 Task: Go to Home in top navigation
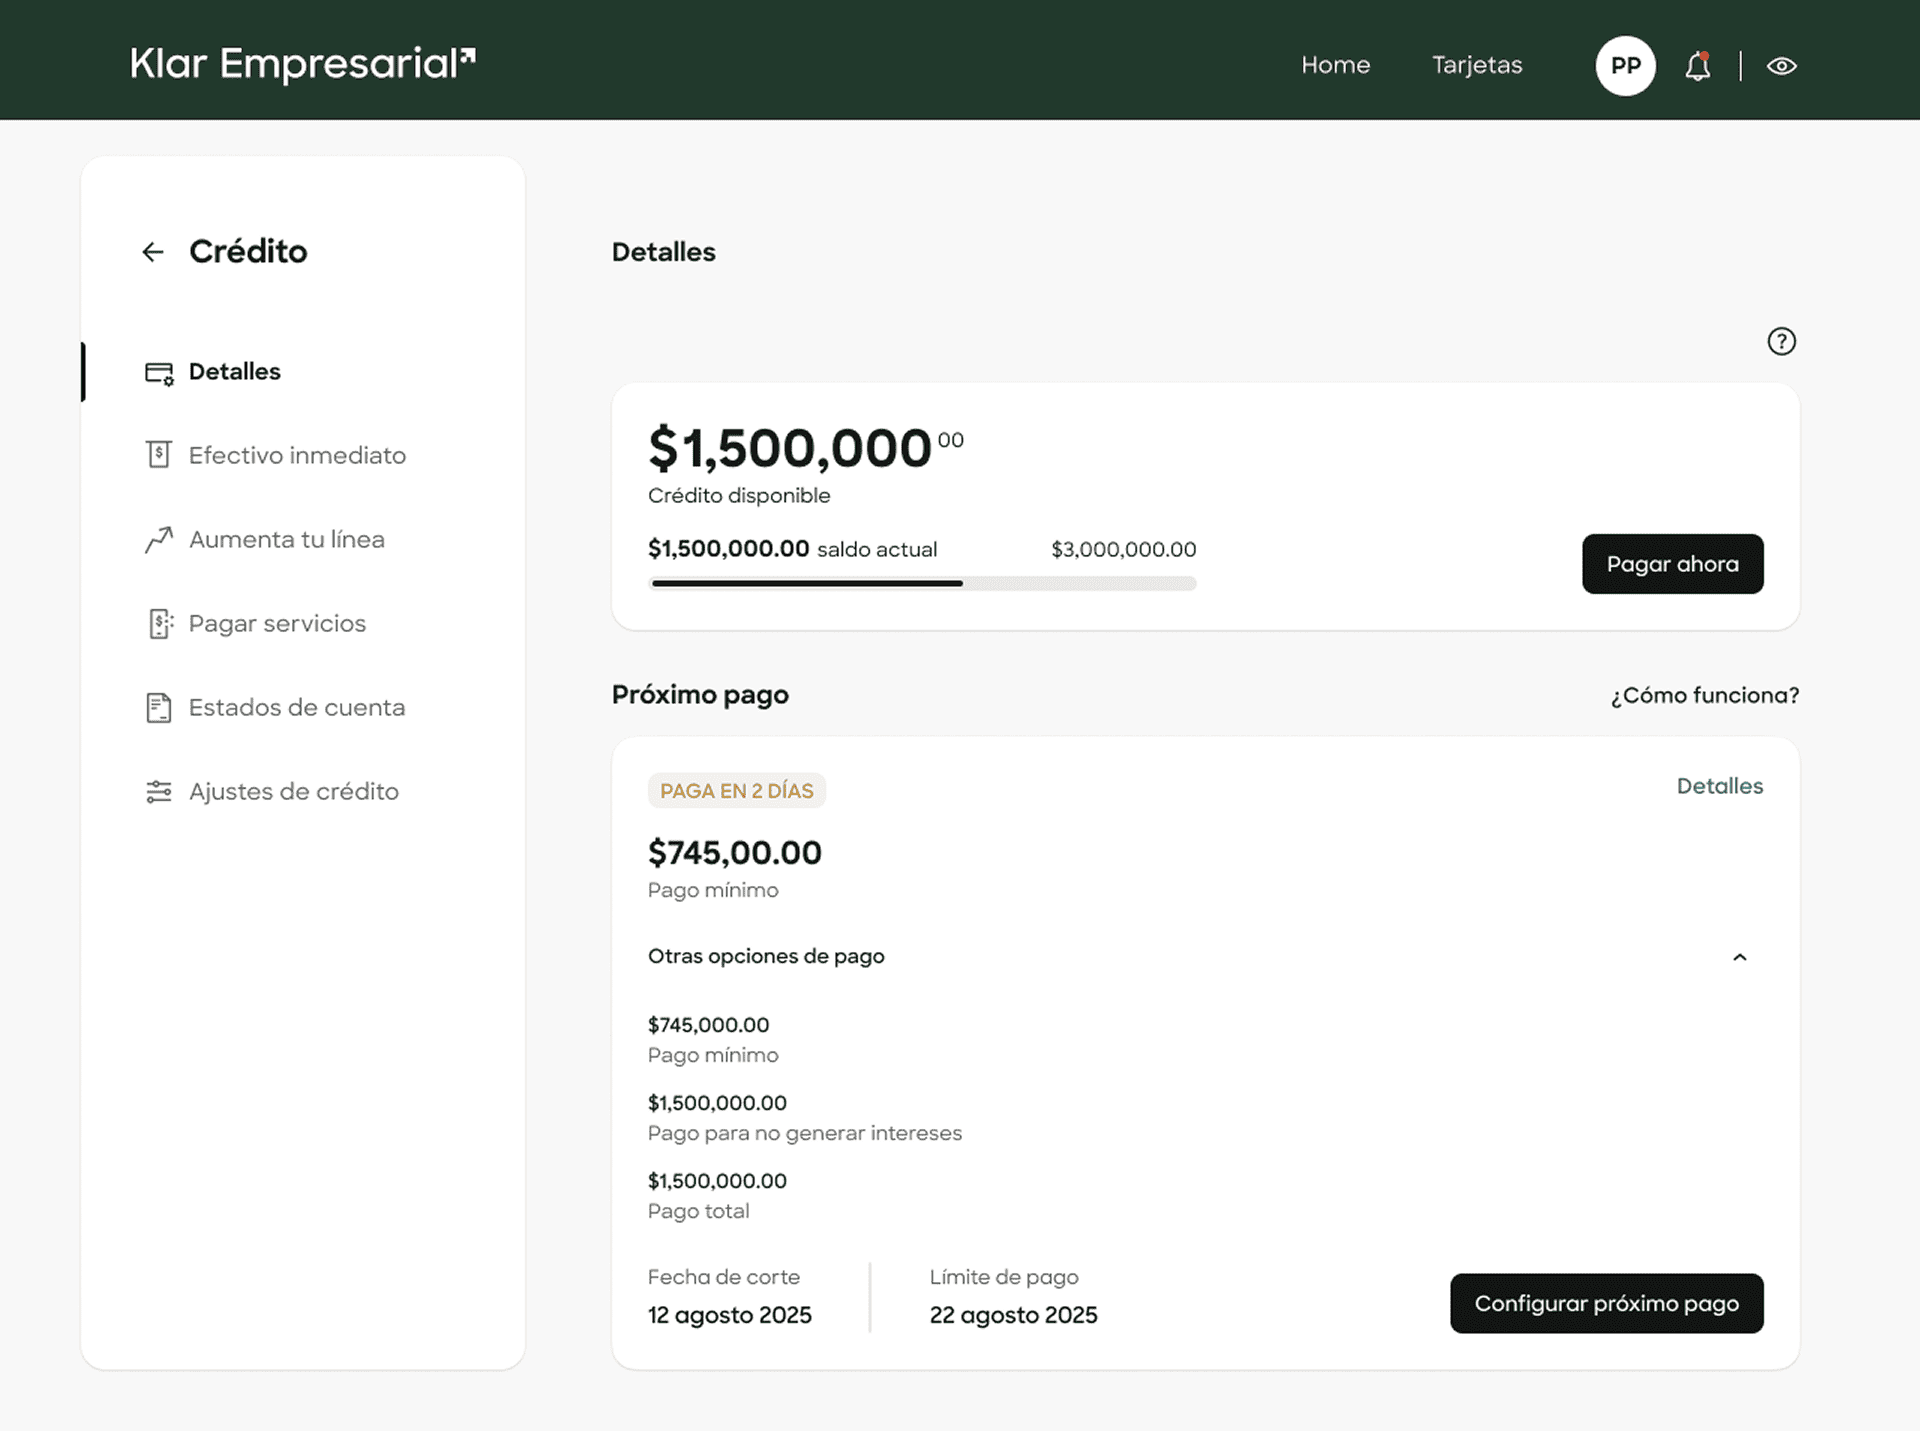tap(1335, 66)
